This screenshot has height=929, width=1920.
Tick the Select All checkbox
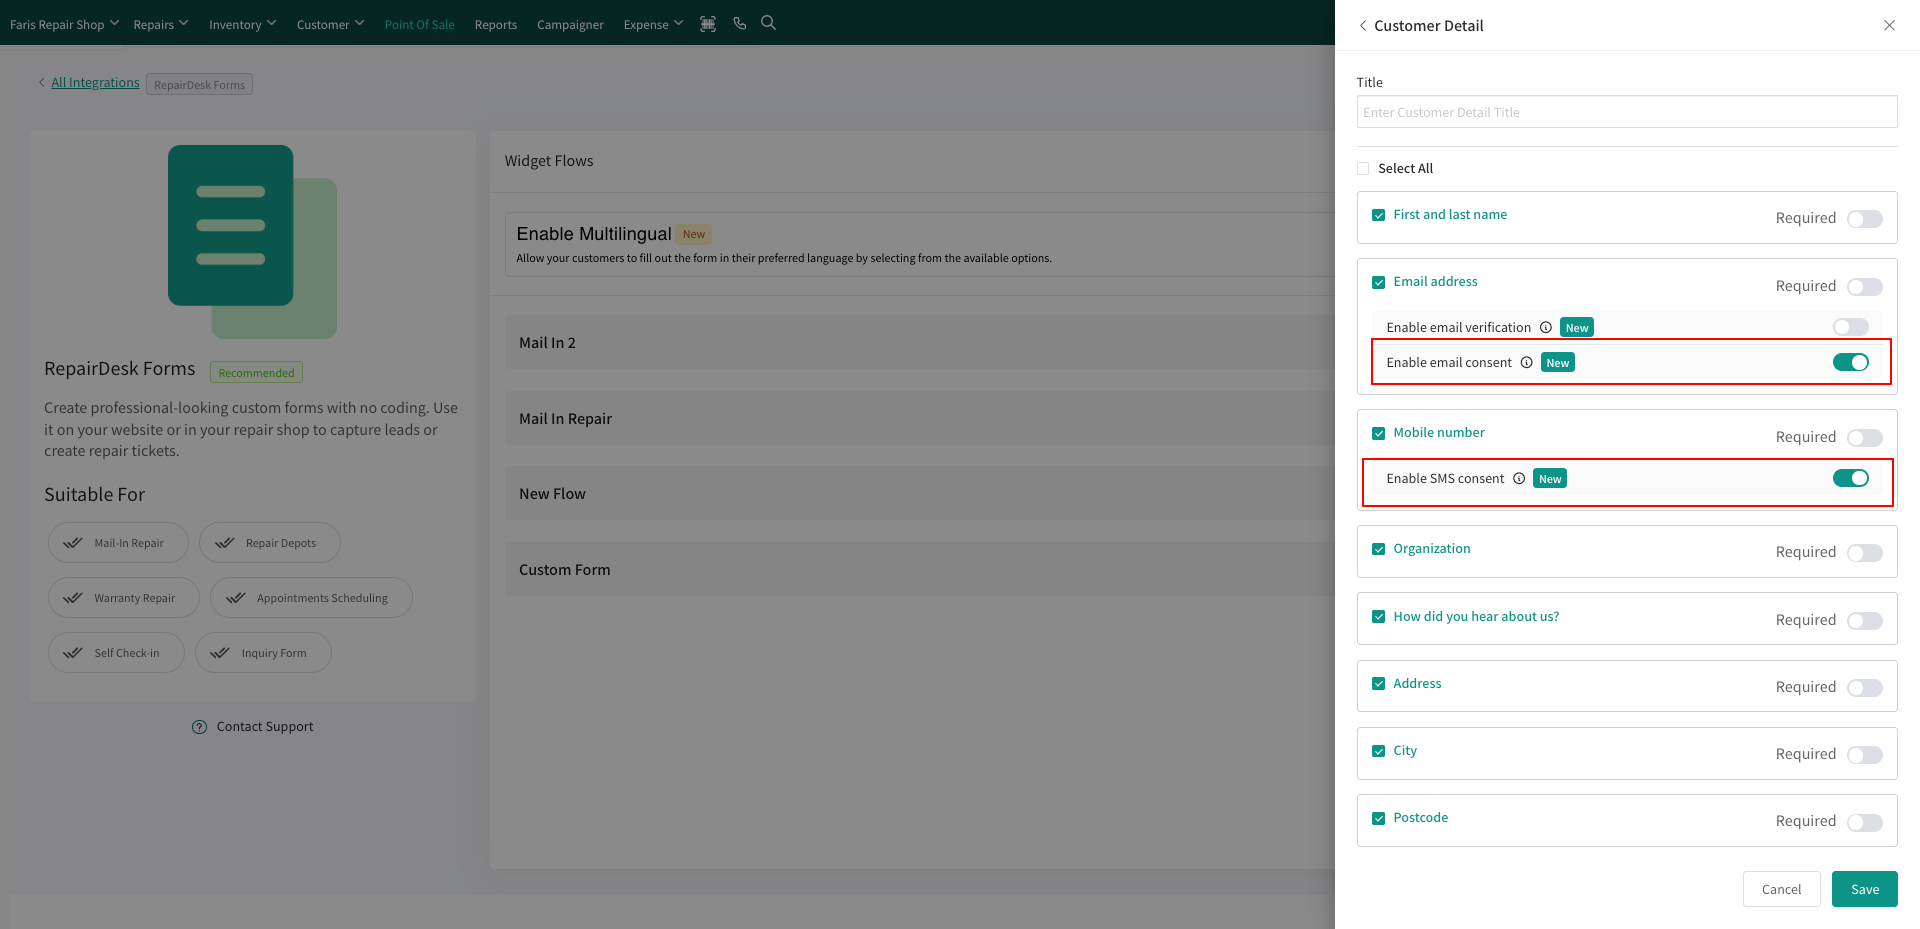(1363, 168)
